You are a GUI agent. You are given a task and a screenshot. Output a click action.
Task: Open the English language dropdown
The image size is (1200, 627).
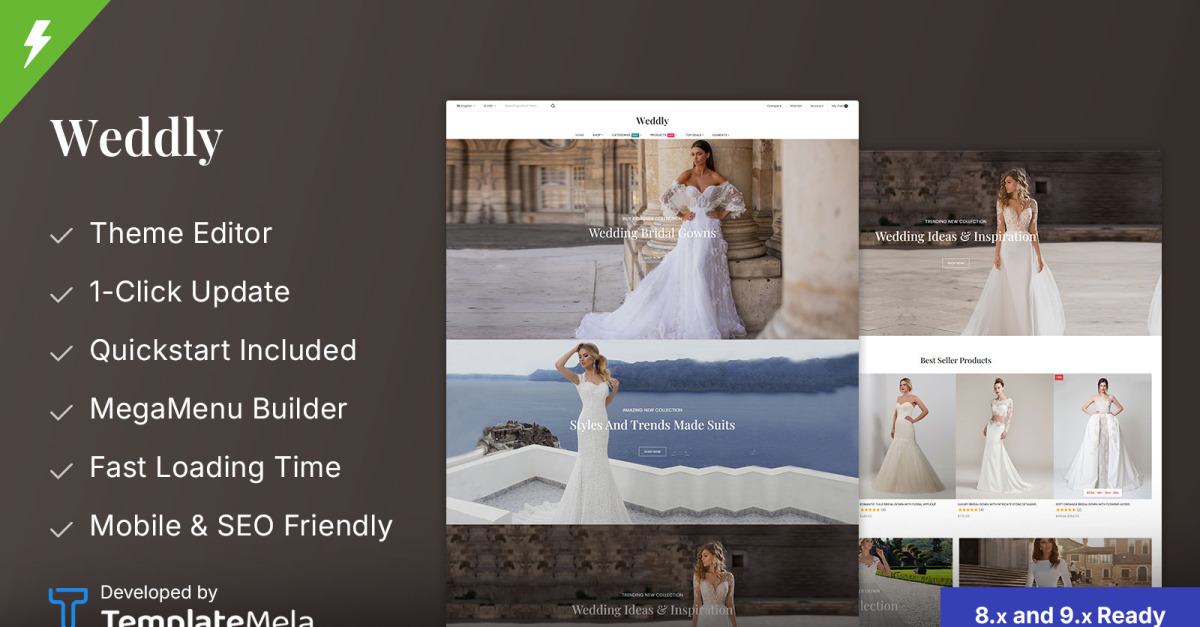[x=465, y=105]
